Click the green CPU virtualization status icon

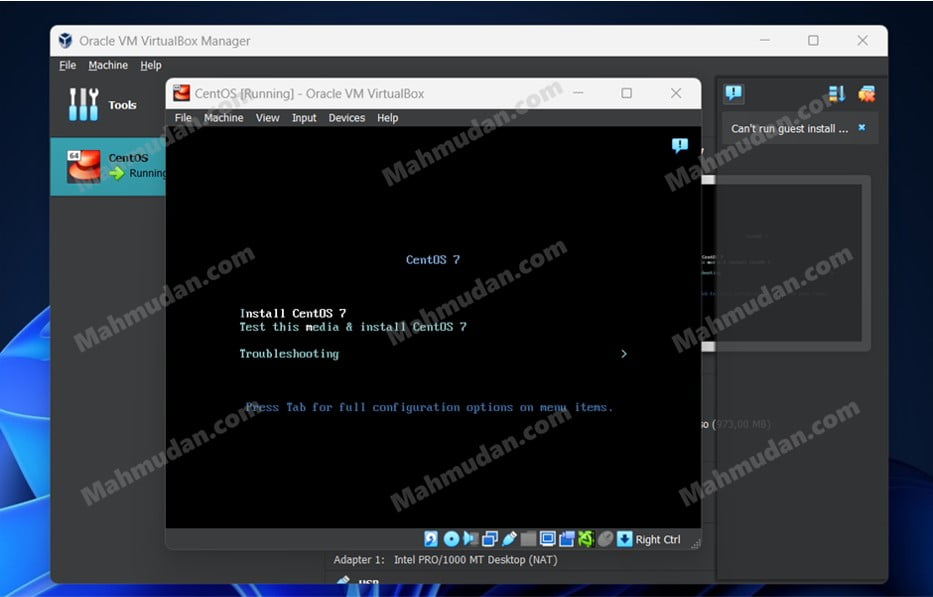(x=586, y=539)
